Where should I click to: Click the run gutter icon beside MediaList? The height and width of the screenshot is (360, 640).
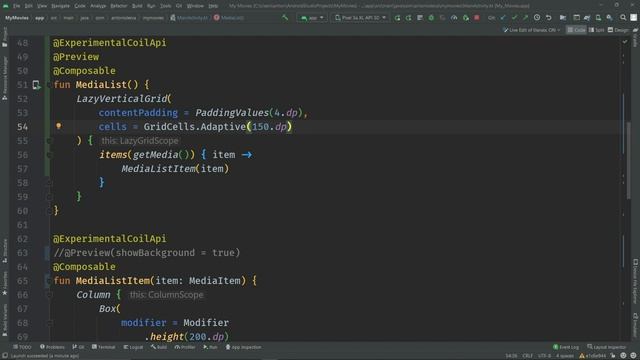coord(37,85)
